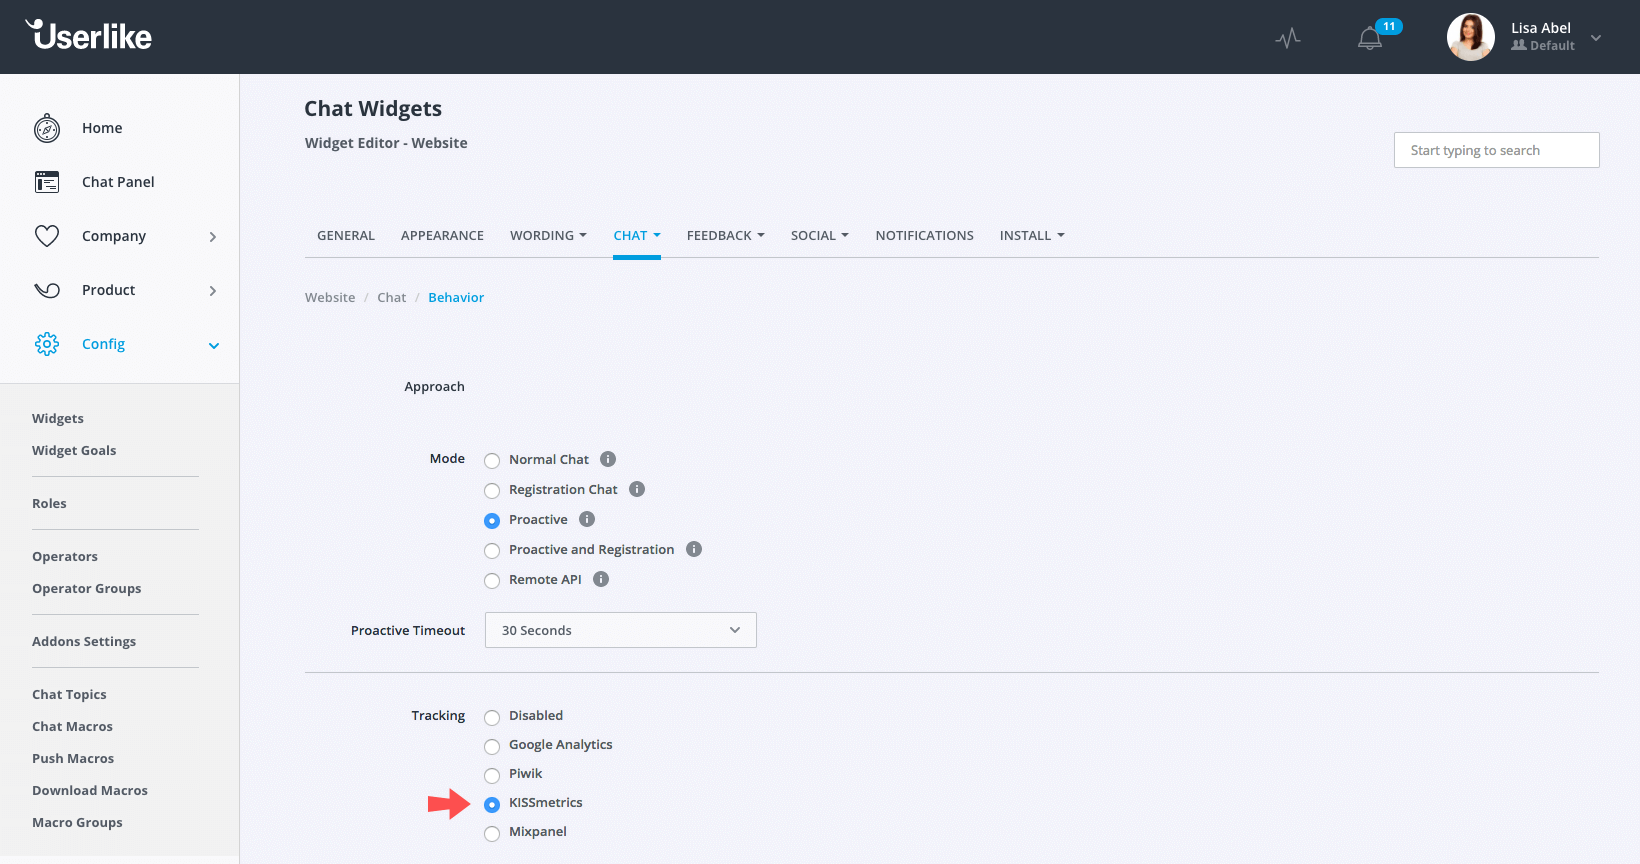
Task: Open Download Macros
Action: point(90,791)
